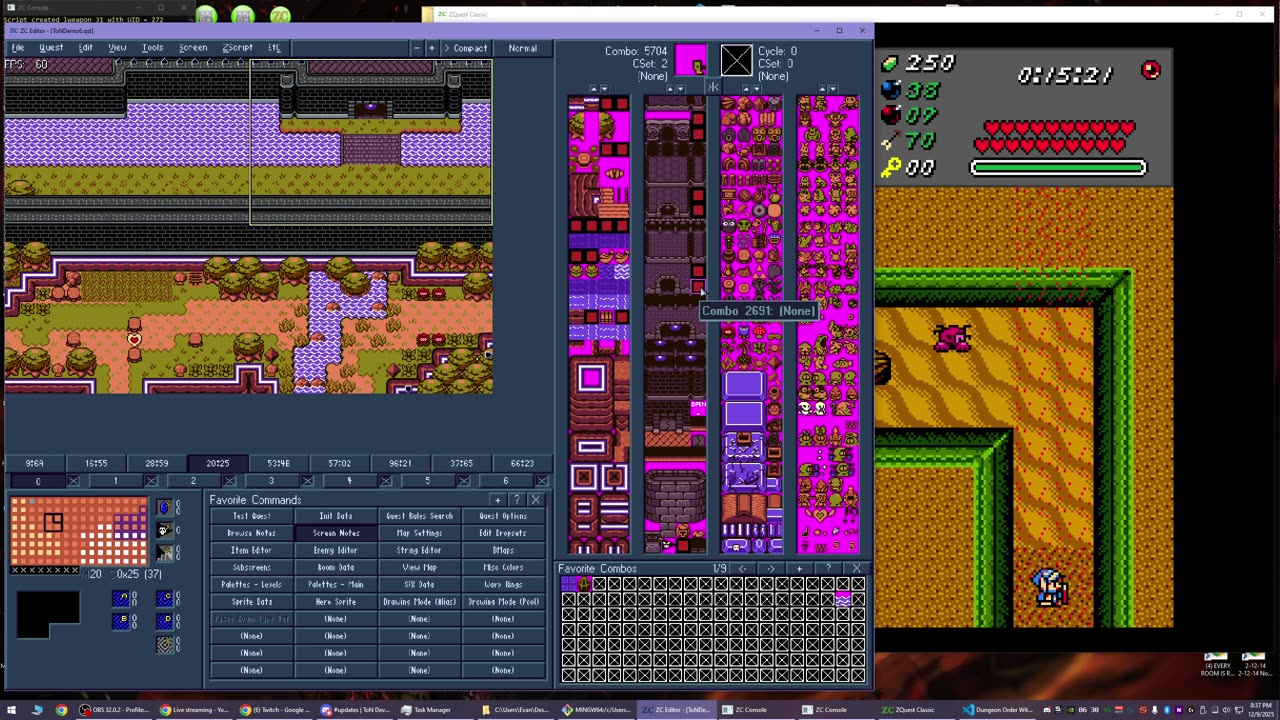Expand the Compact mode toggle
Viewport: 1280px width, 720px height.
[464, 48]
